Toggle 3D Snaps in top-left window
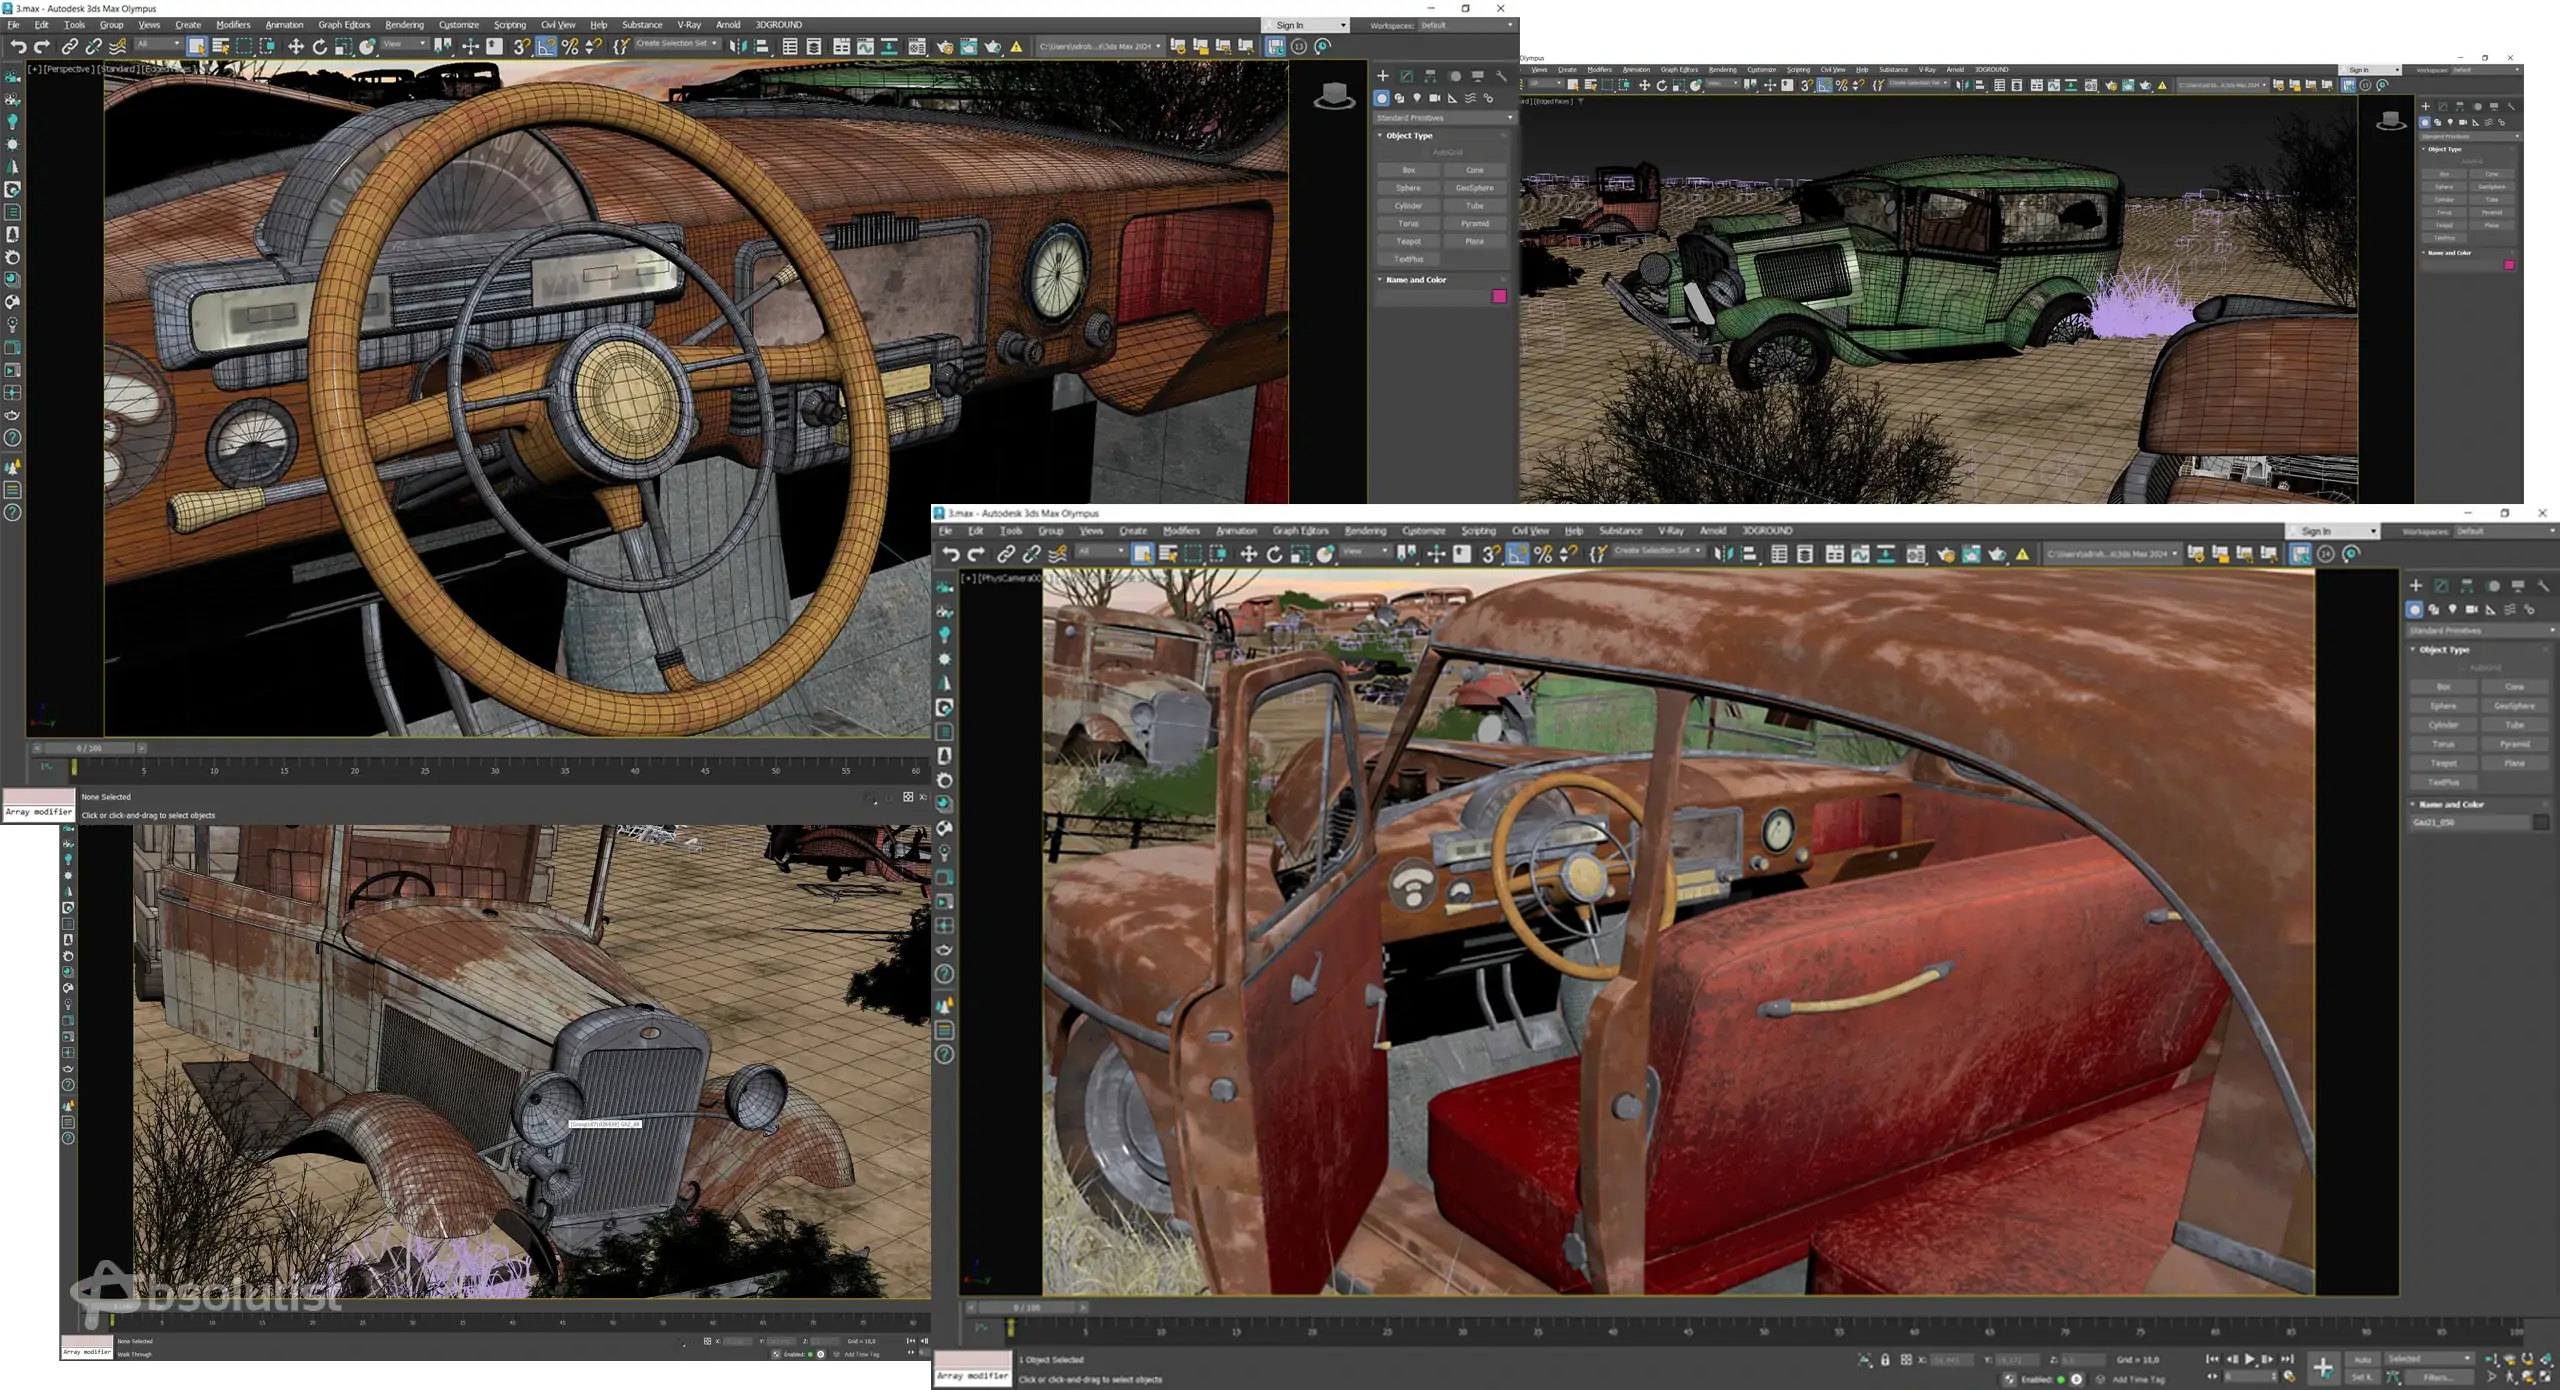This screenshot has height=1390, width=2560. click(521, 46)
